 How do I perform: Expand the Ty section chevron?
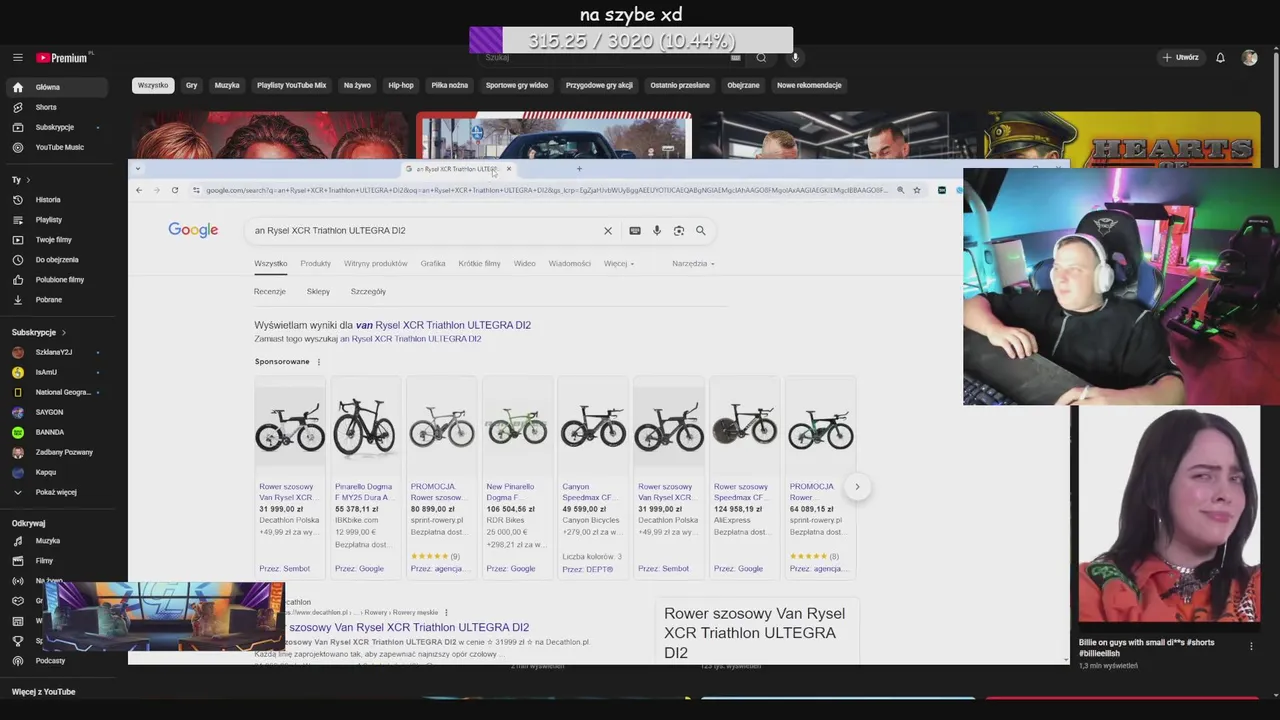(28, 180)
